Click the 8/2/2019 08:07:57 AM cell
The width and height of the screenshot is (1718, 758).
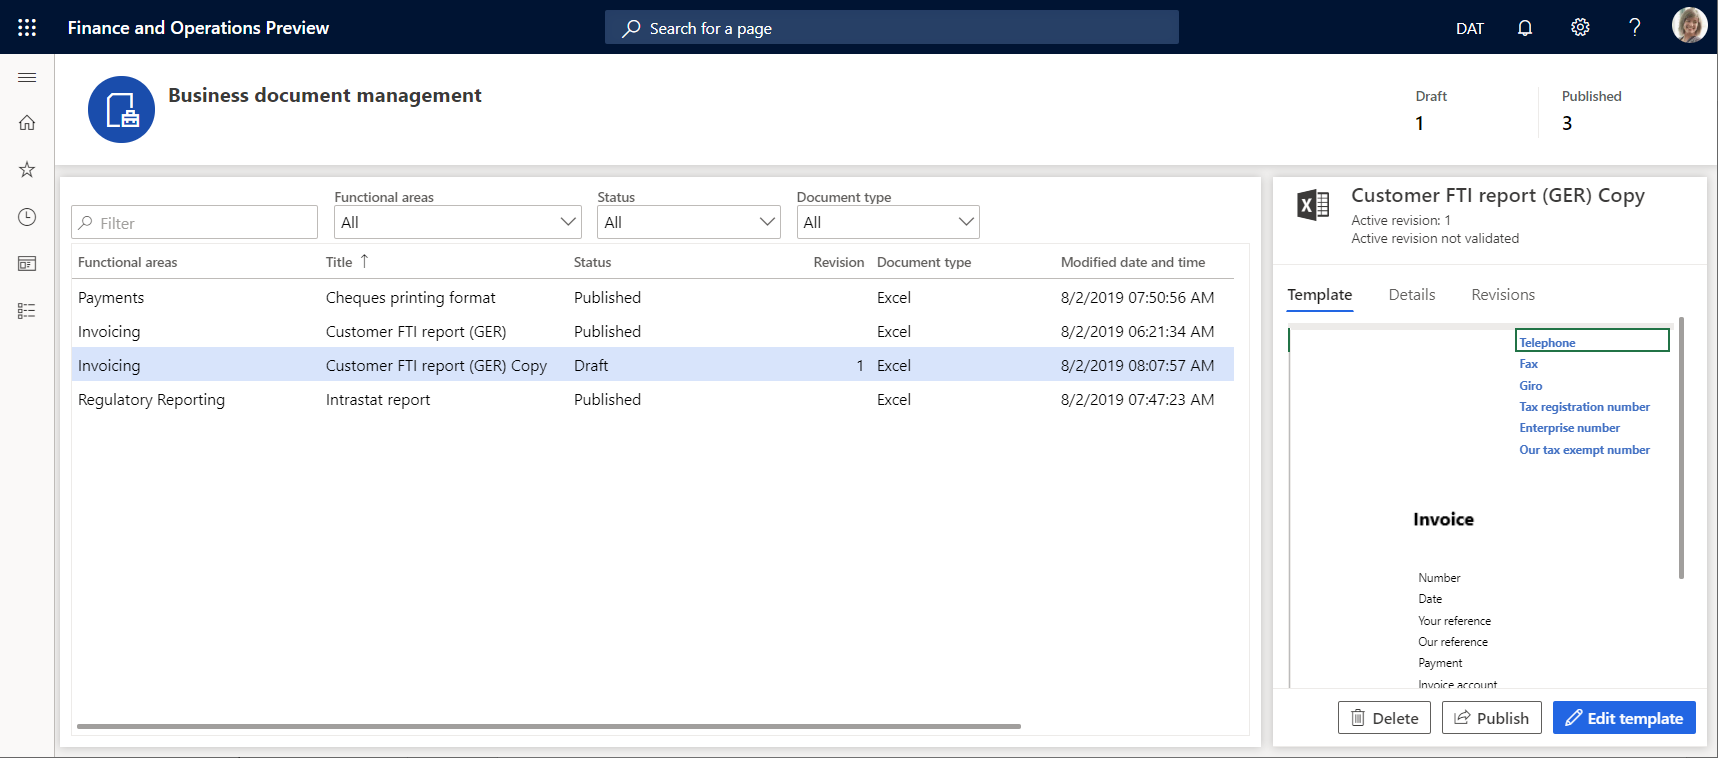coord(1137,365)
